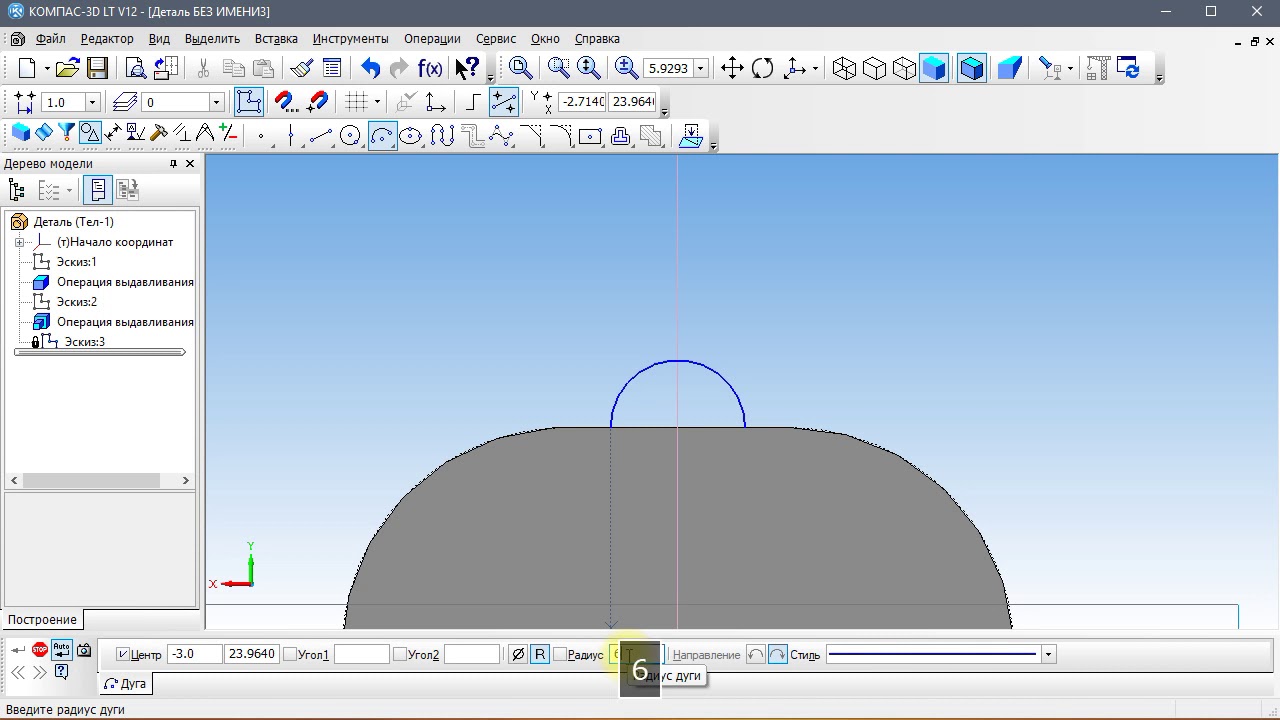
Task: Open the f(x) variables icon
Action: [x=430, y=68]
